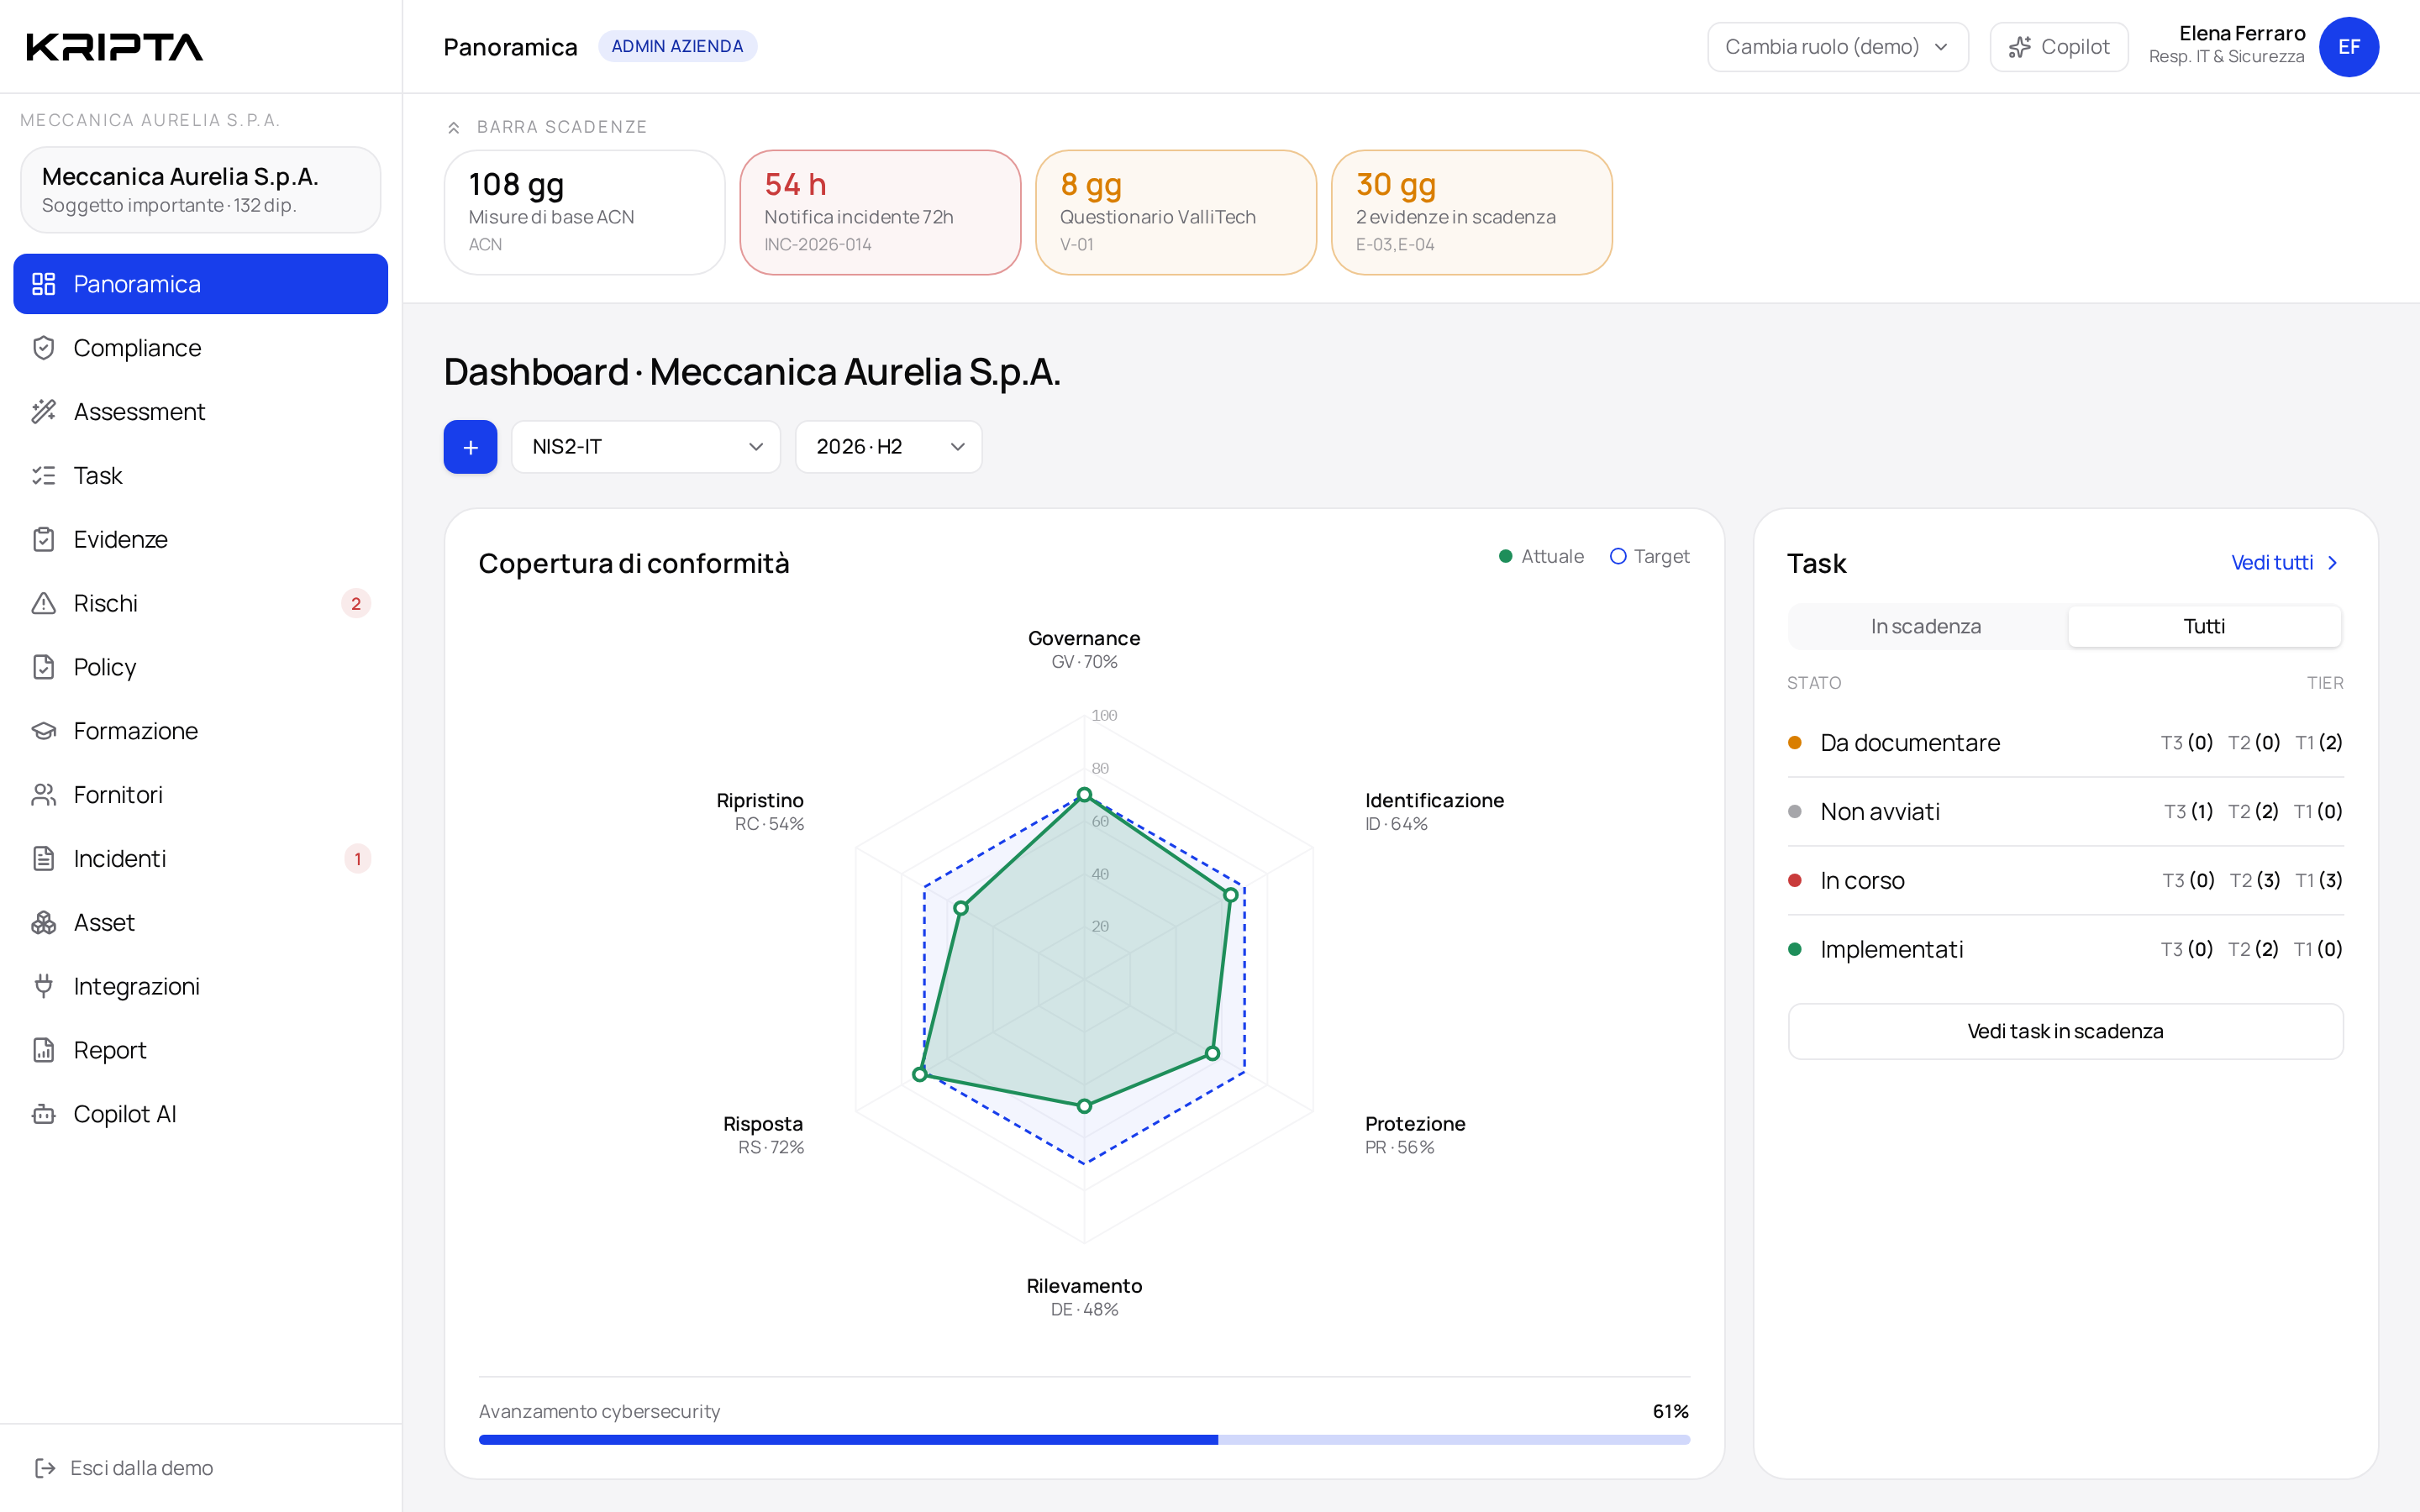Click the Asset boxes icon
The image size is (2420, 1512).
coord(43,923)
